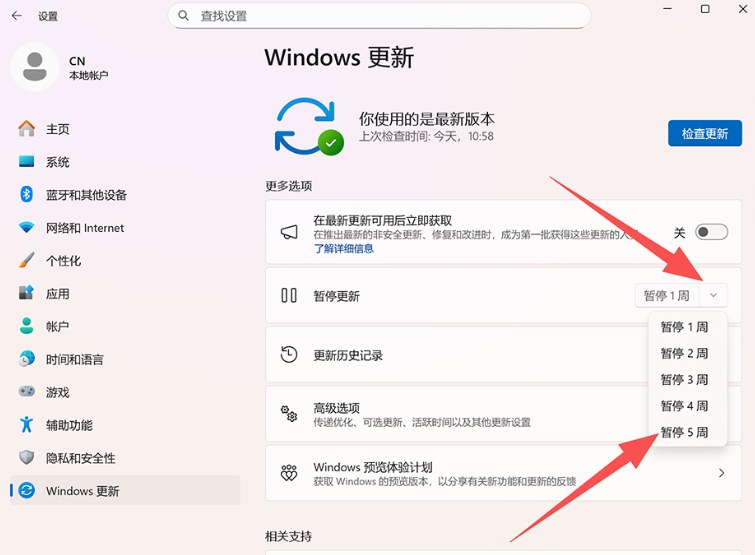Expand the 暂停更新 duration dropdown arrow
The width and height of the screenshot is (755, 555).
pos(713,295)
